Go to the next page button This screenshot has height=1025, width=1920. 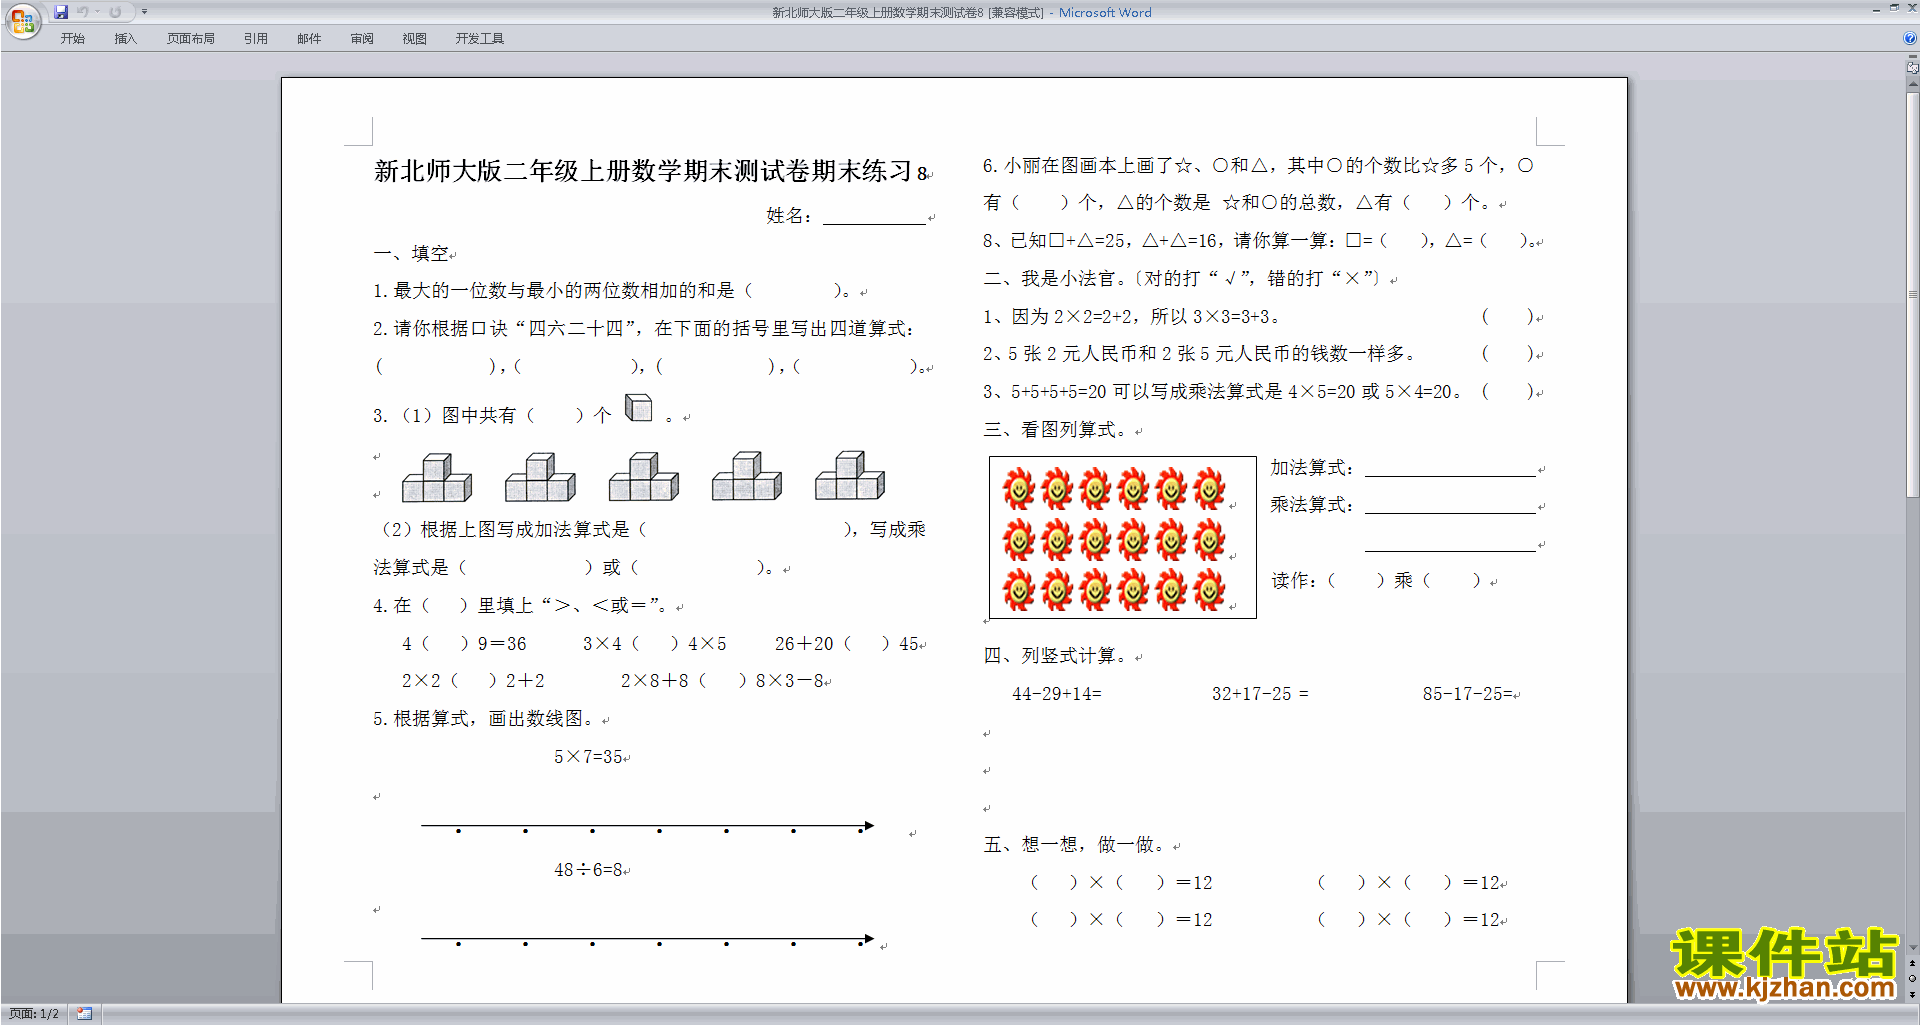[x=1912, y=994]
